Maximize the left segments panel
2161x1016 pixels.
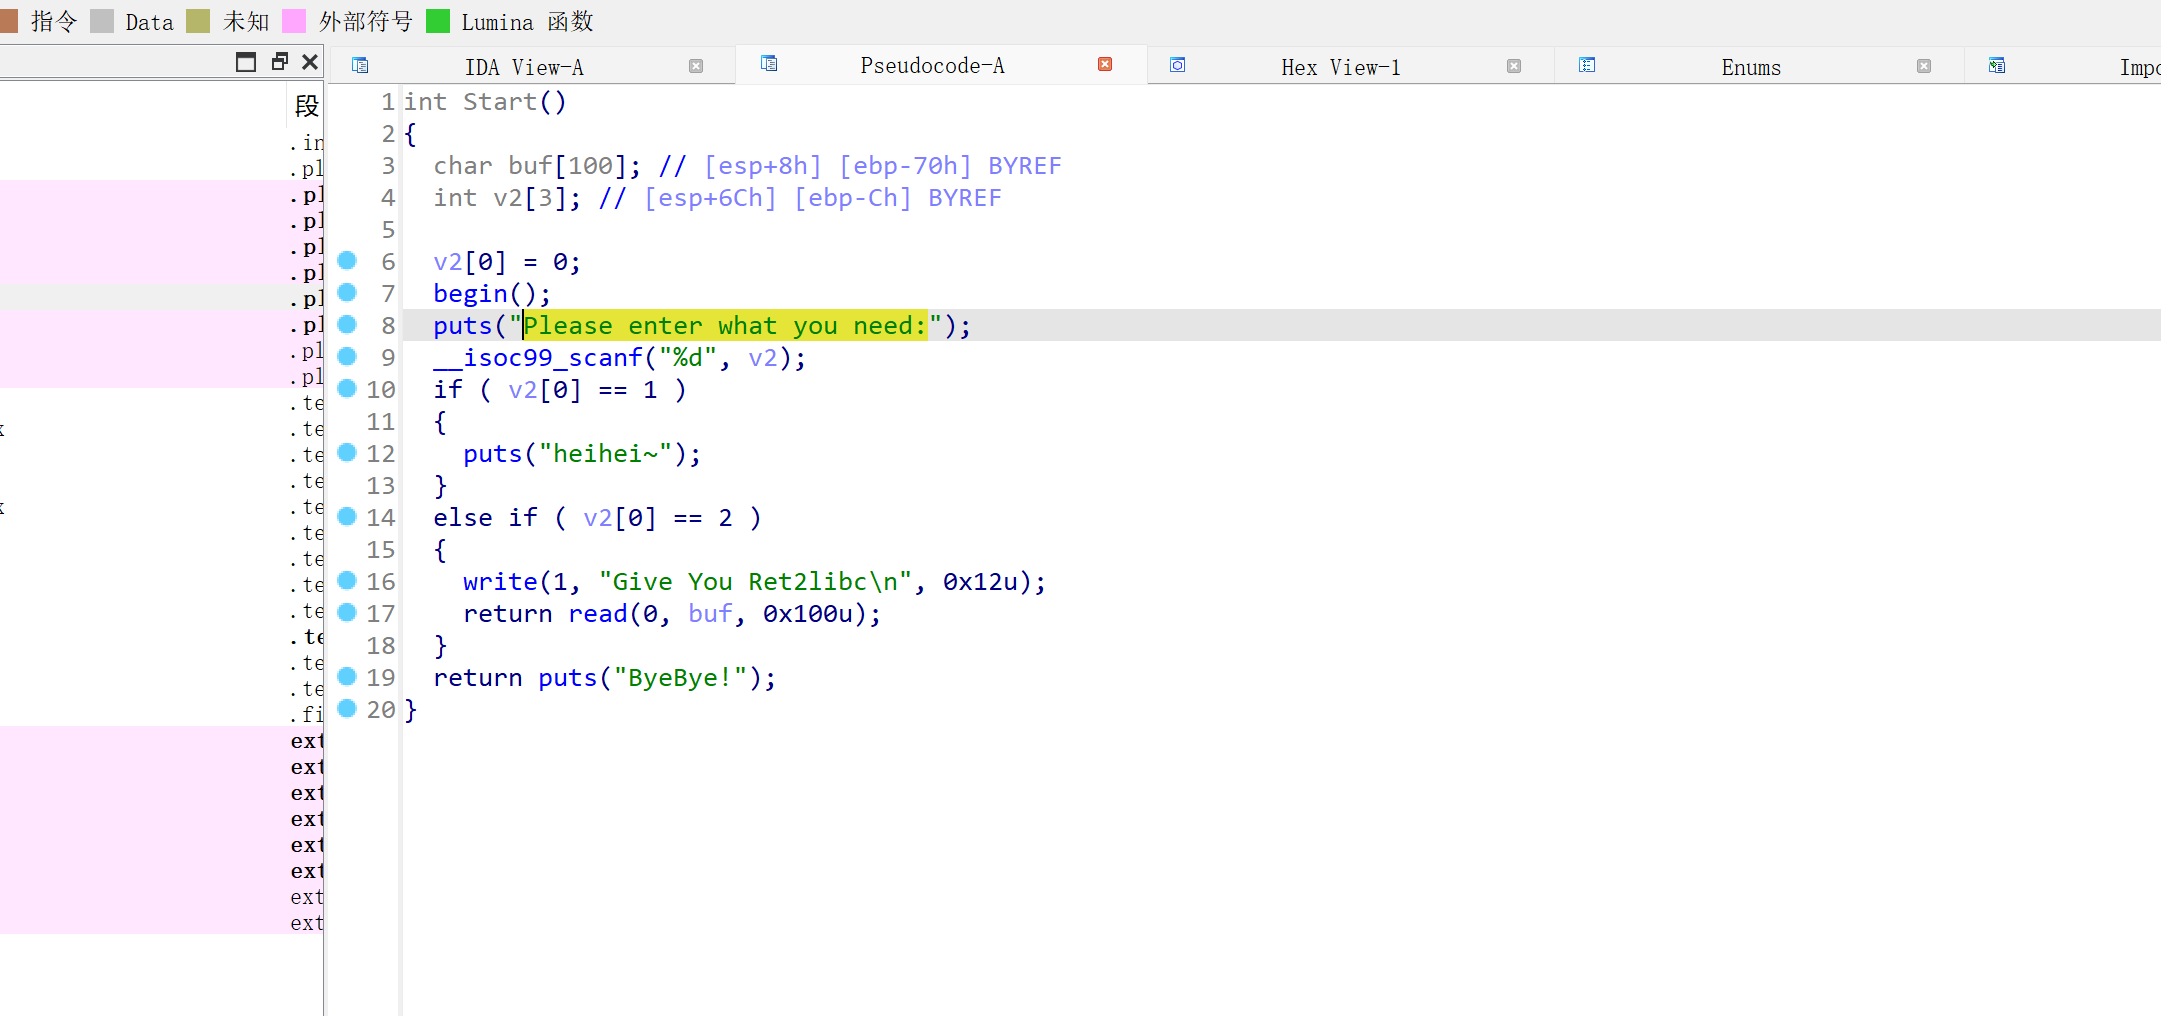point(246,62)
